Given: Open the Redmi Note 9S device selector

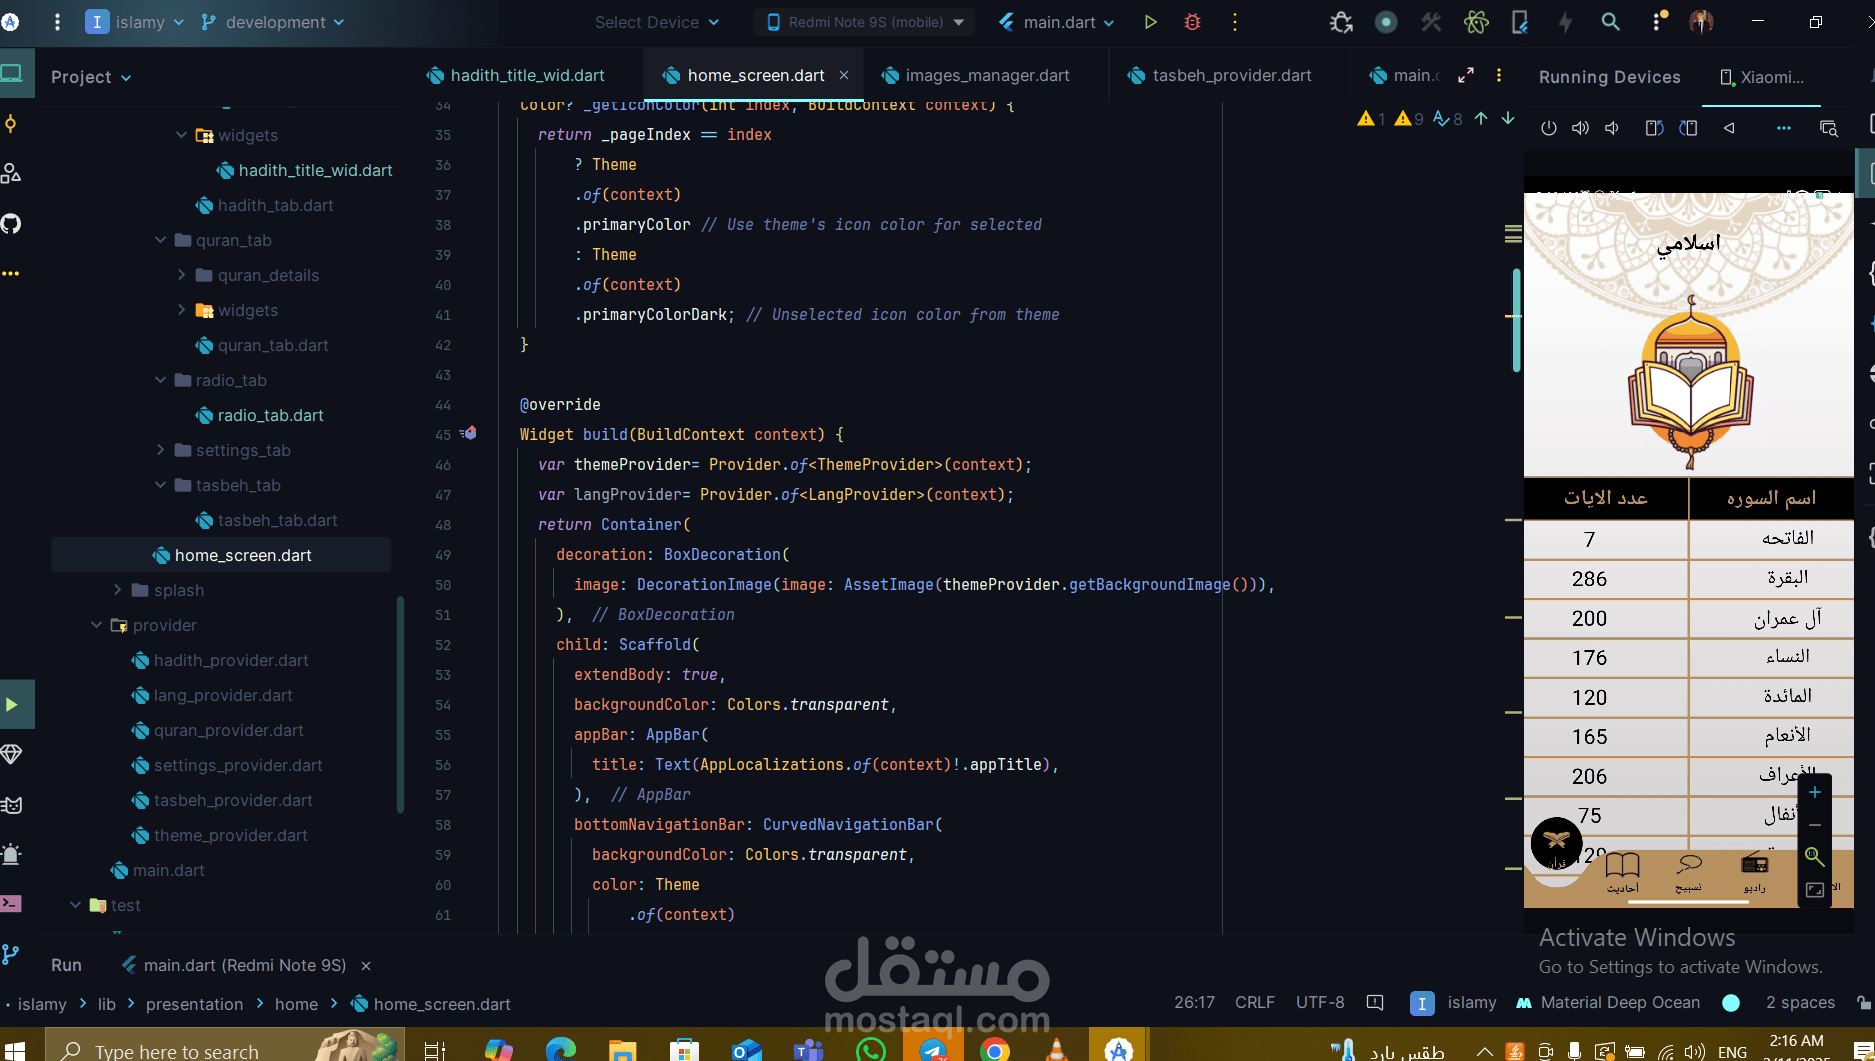Looking at the screenshot, I should pos(865,22).
